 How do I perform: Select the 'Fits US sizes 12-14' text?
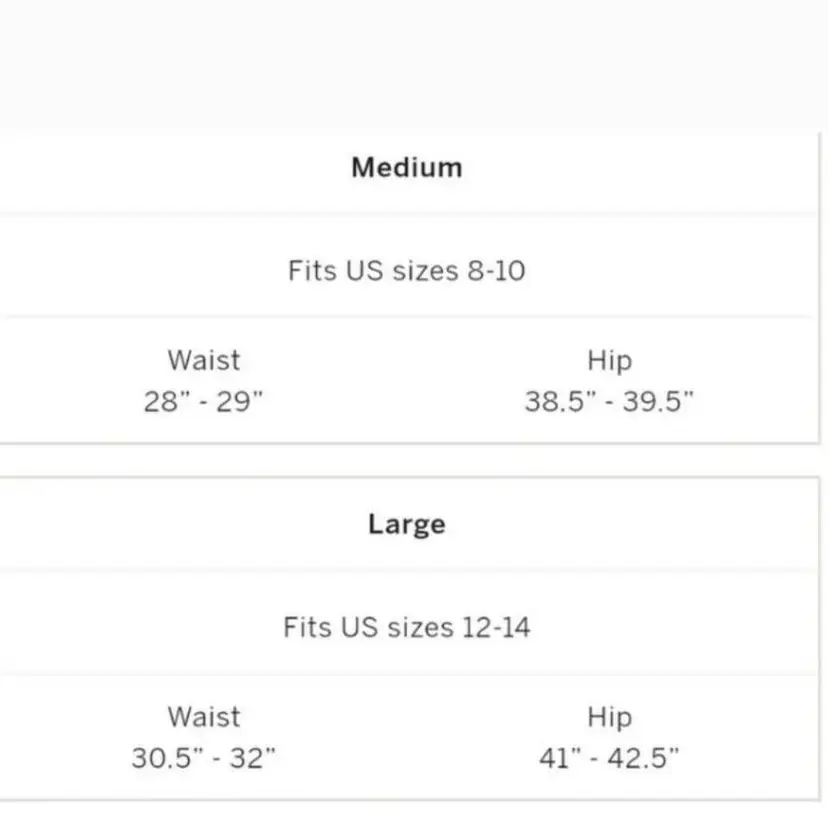pyautogui.click(x=406, y=627)
